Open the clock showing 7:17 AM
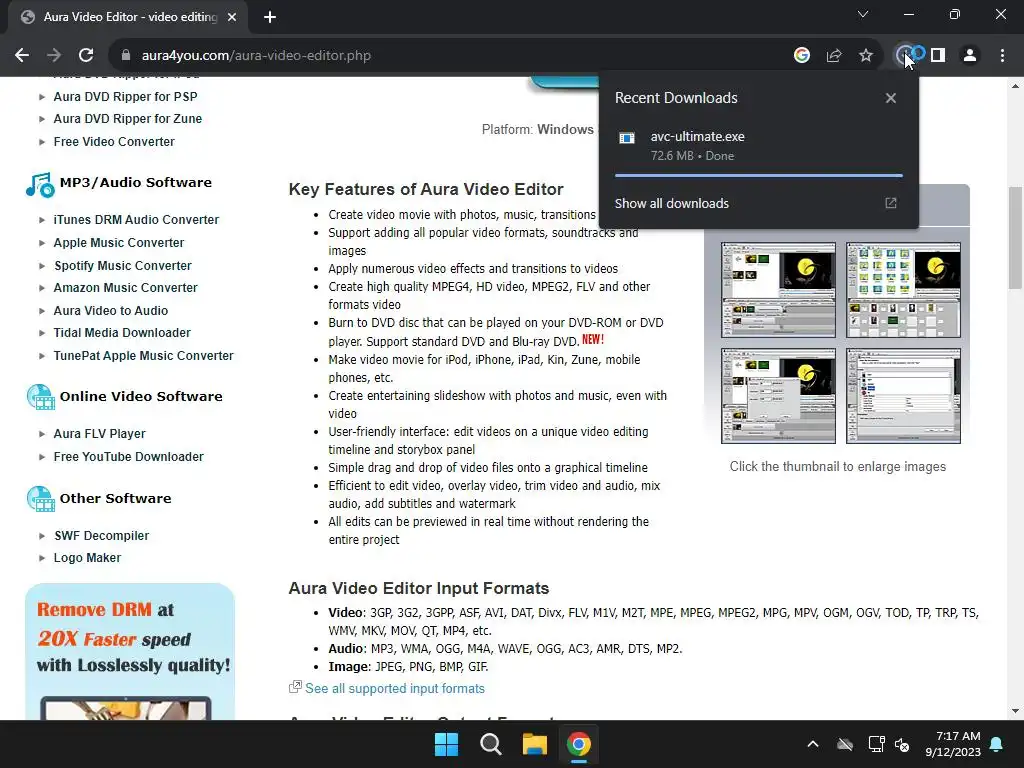This screenshot has height=768, width=1024. 953,744
